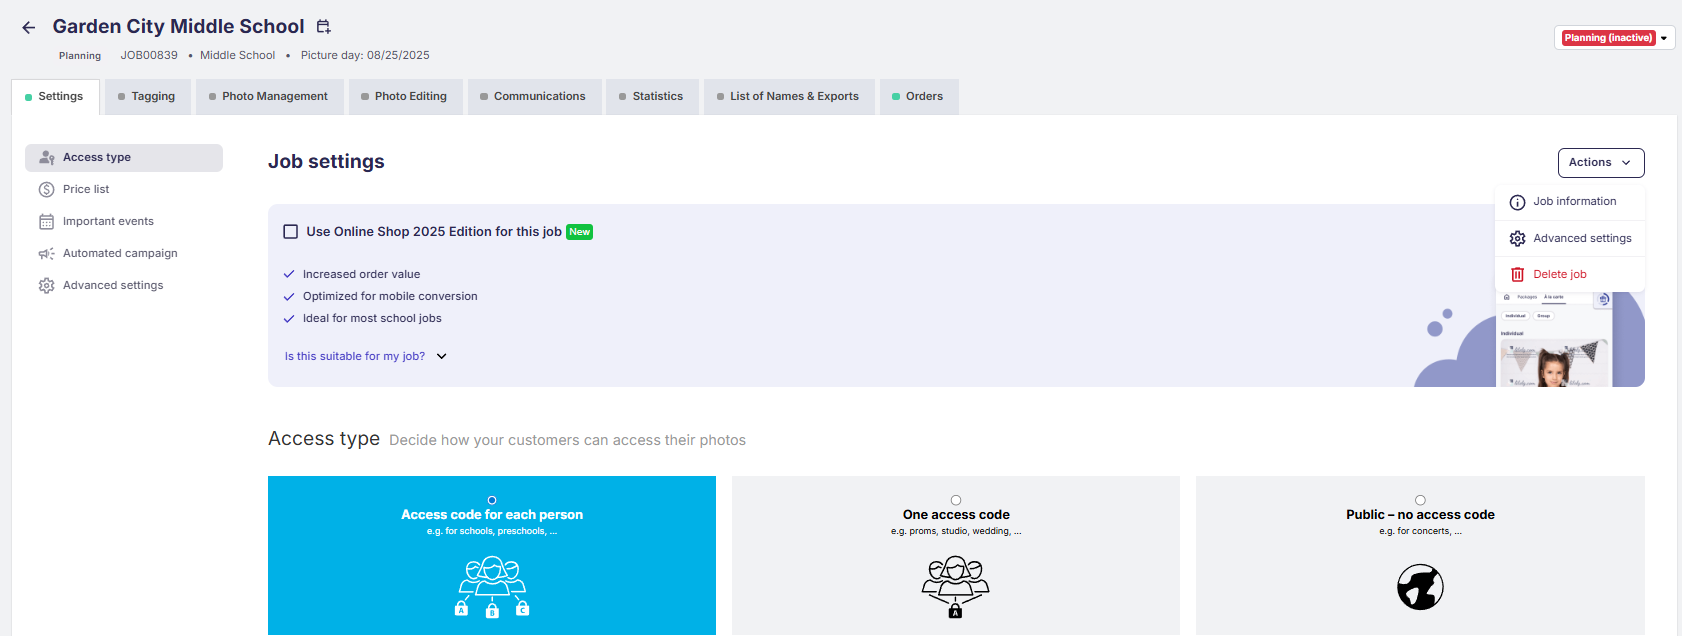Click the Optimized for mobile conversion text

click(x=390, y=297)
